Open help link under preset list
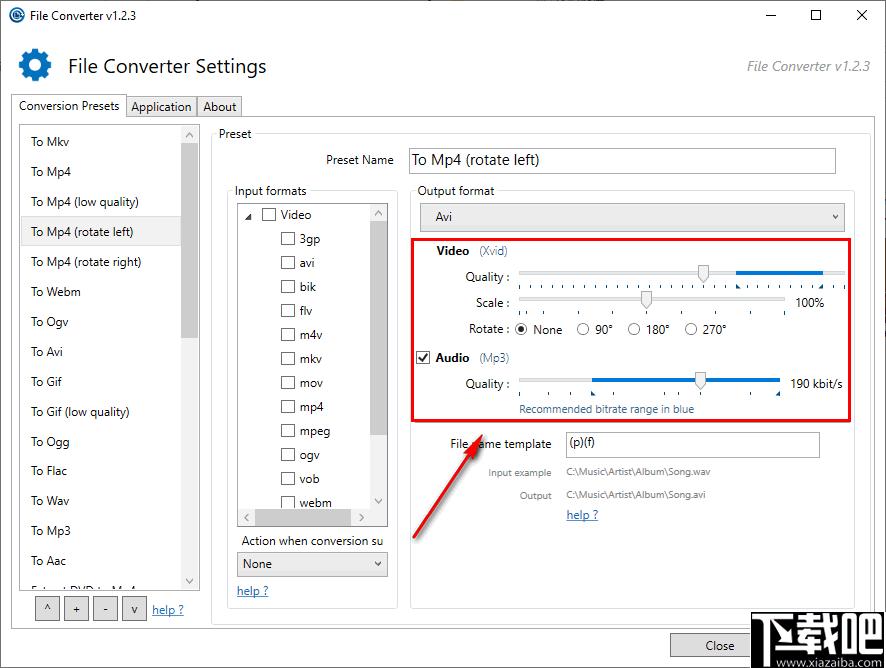Viewport: 886px width, 668px height. coord(168,610)
